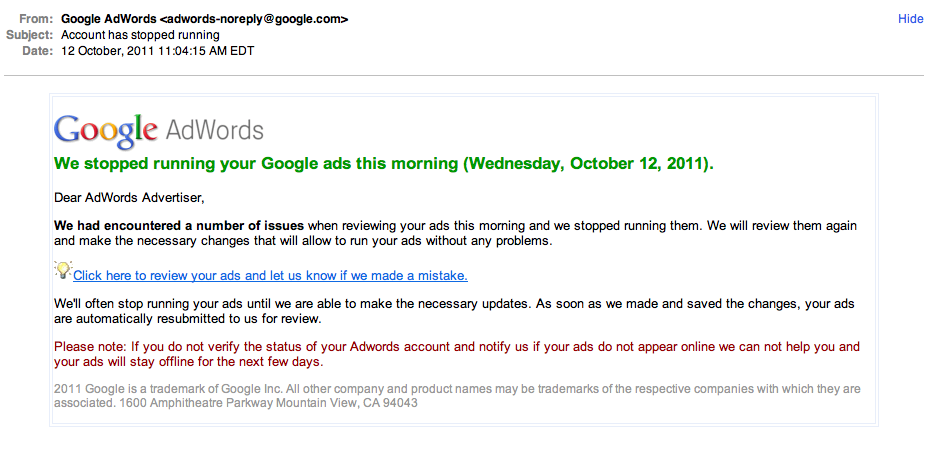Click the 'We'll often stop running your ads' paragraph
Screen dimensions: 936x476
coord(454,311)
